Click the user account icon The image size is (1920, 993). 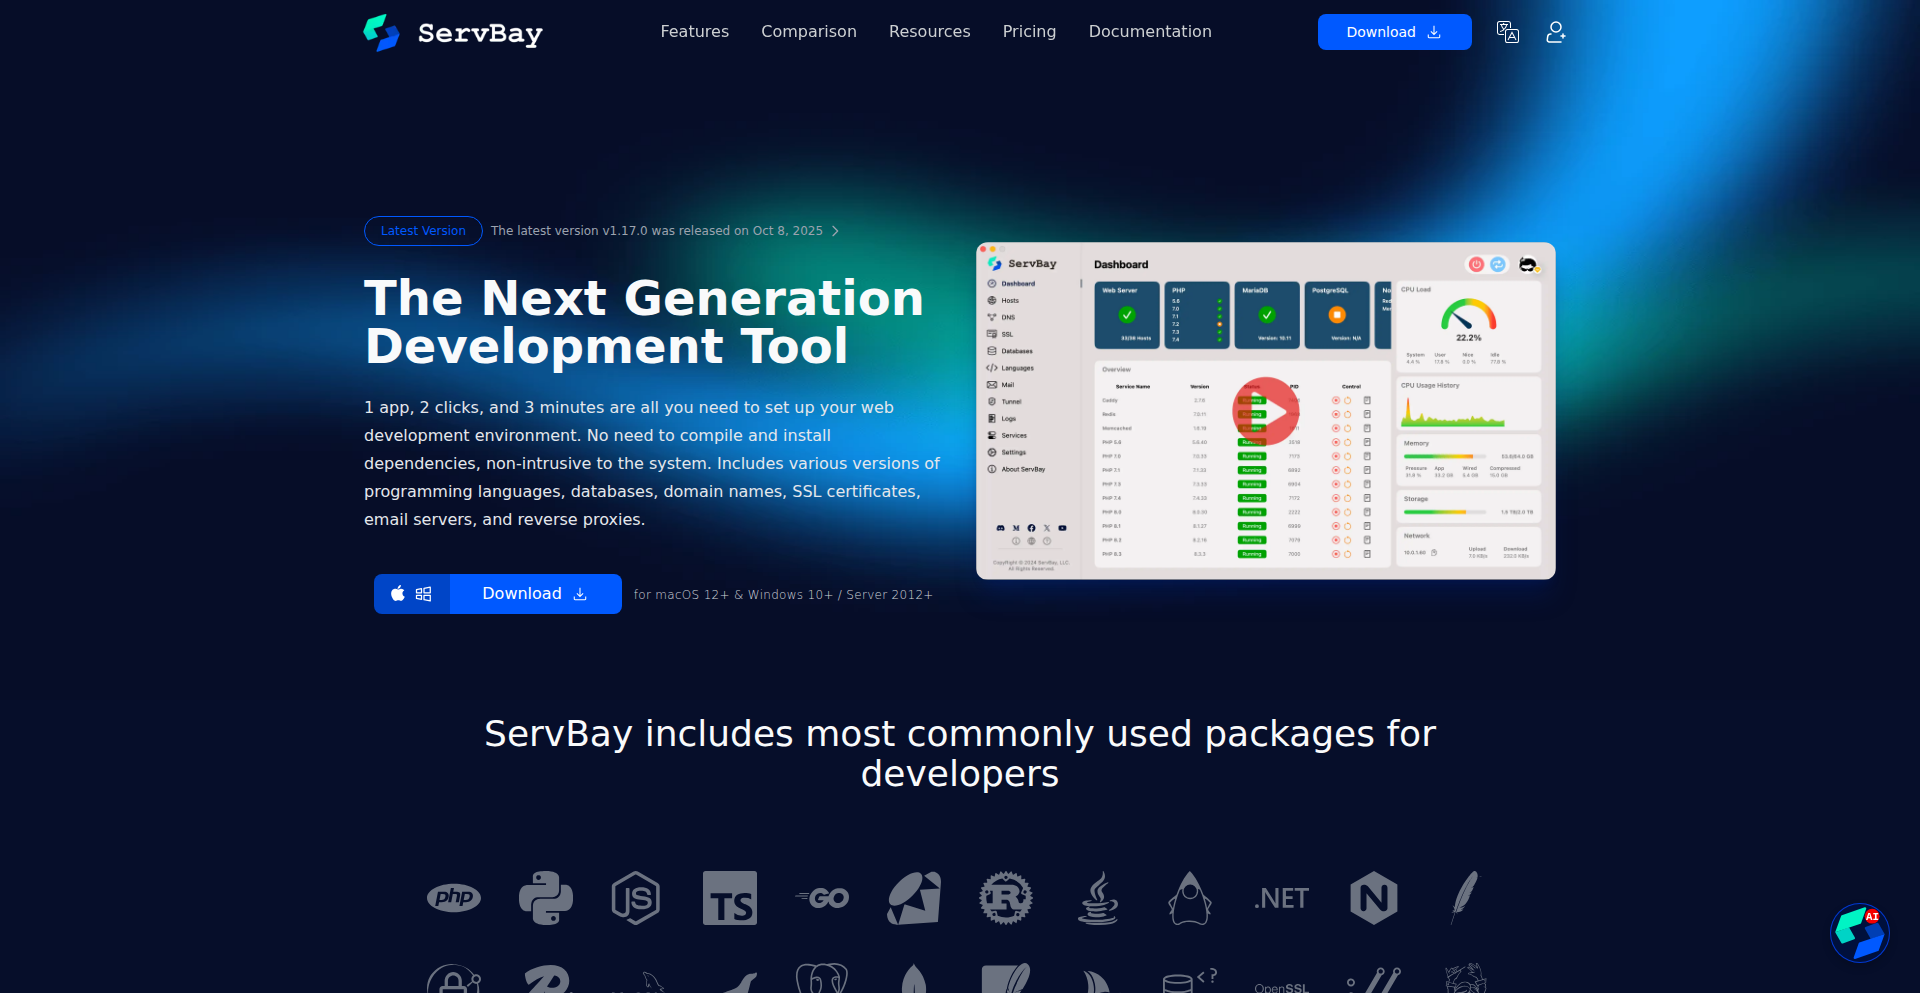(x=1555, y=32)
